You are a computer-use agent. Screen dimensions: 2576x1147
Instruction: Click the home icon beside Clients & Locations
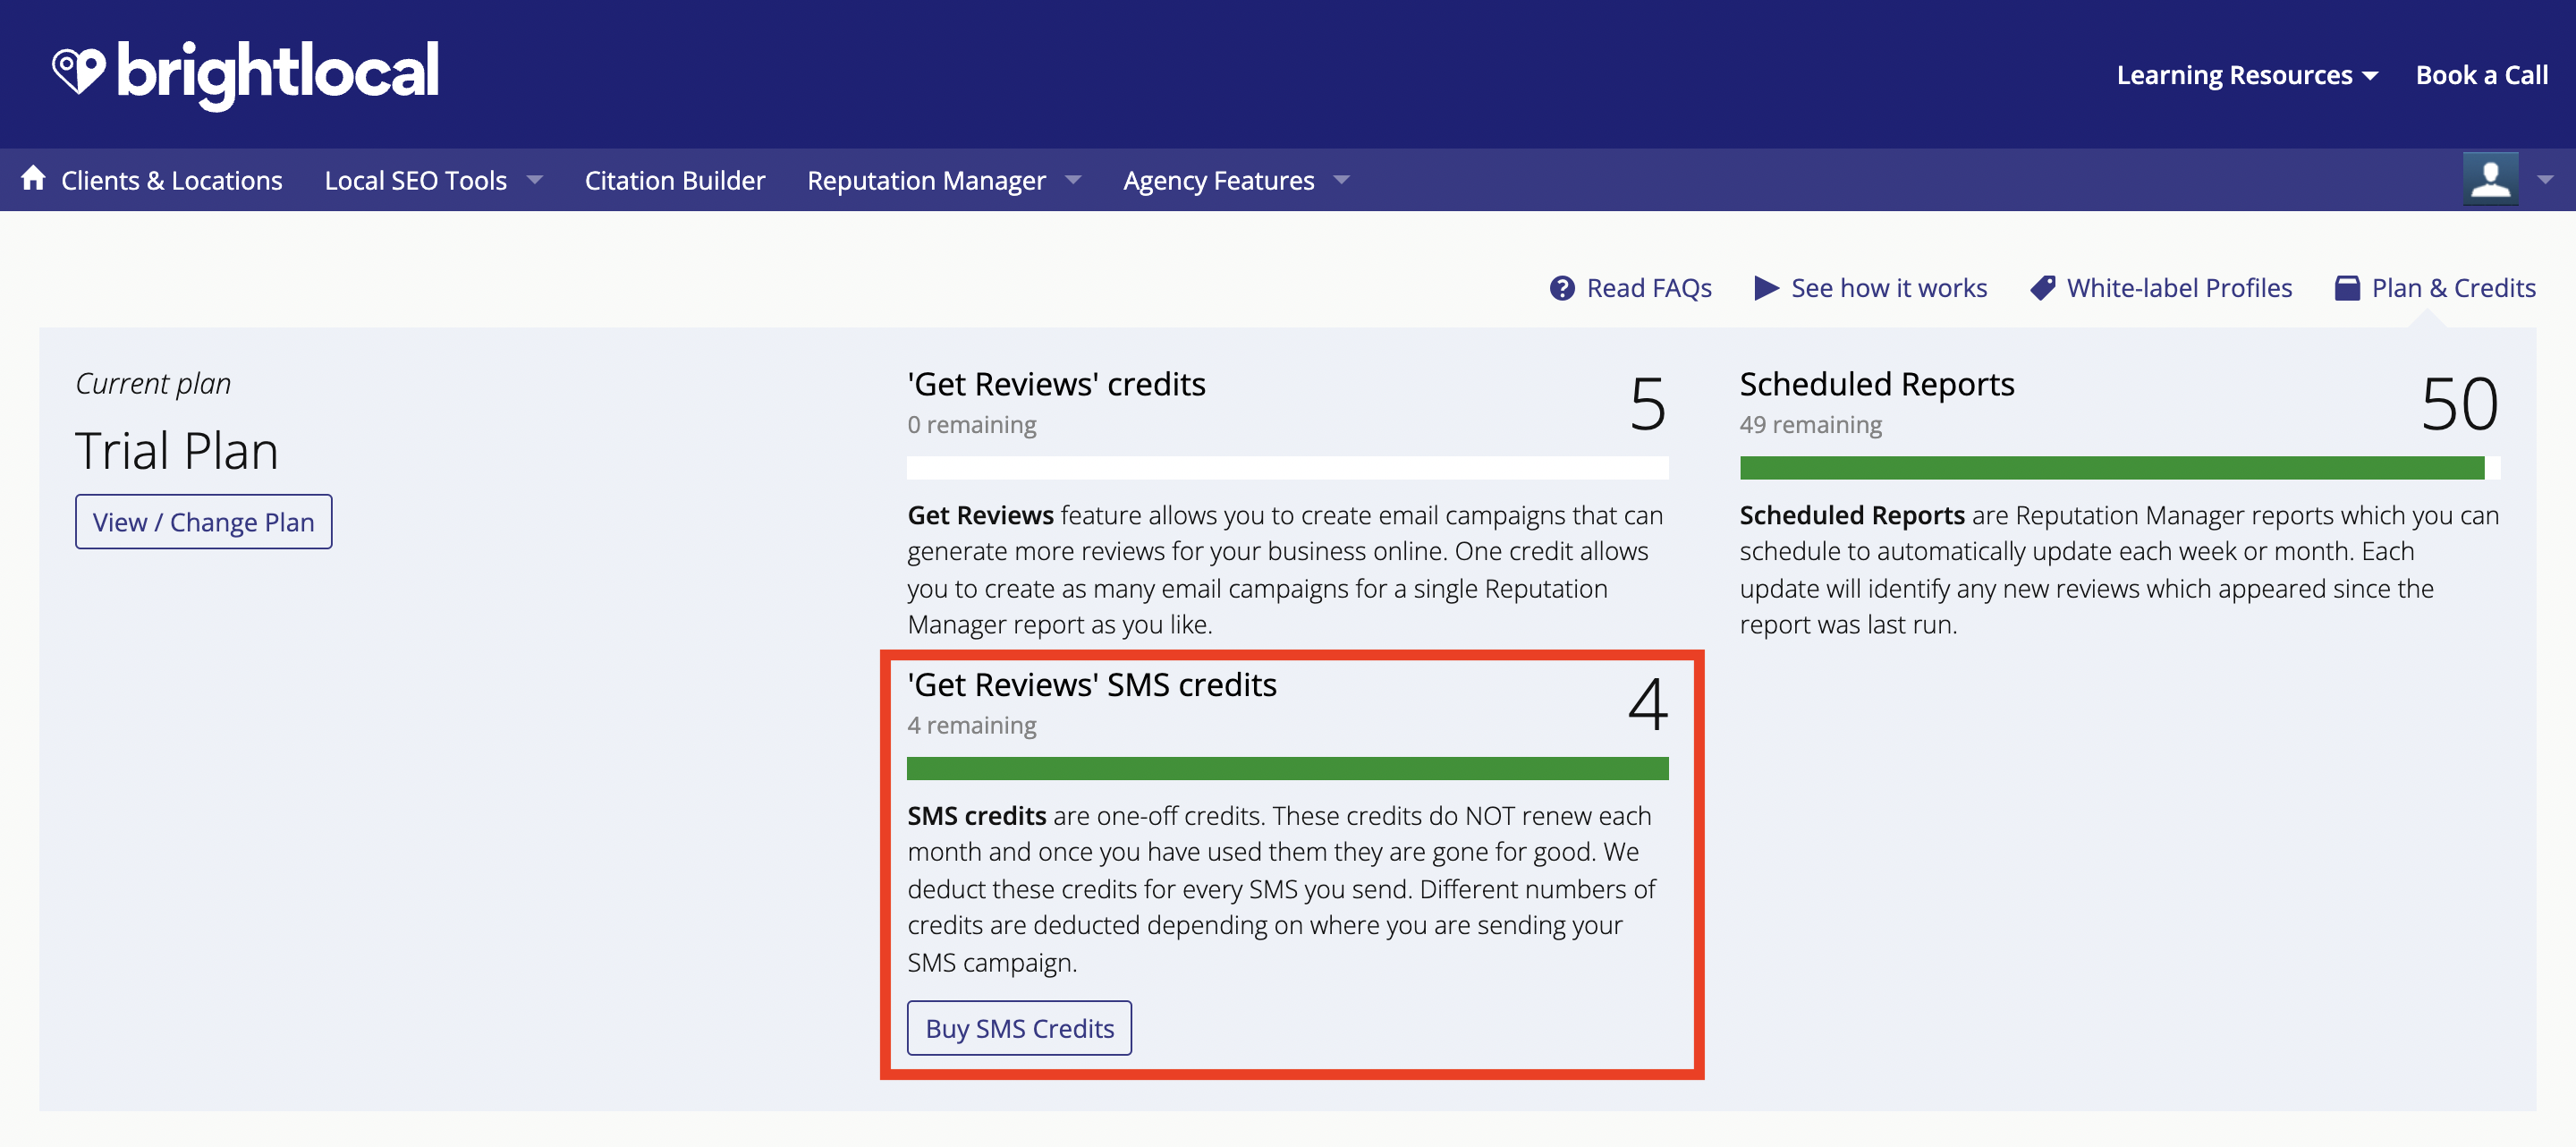tap(33, 178)
